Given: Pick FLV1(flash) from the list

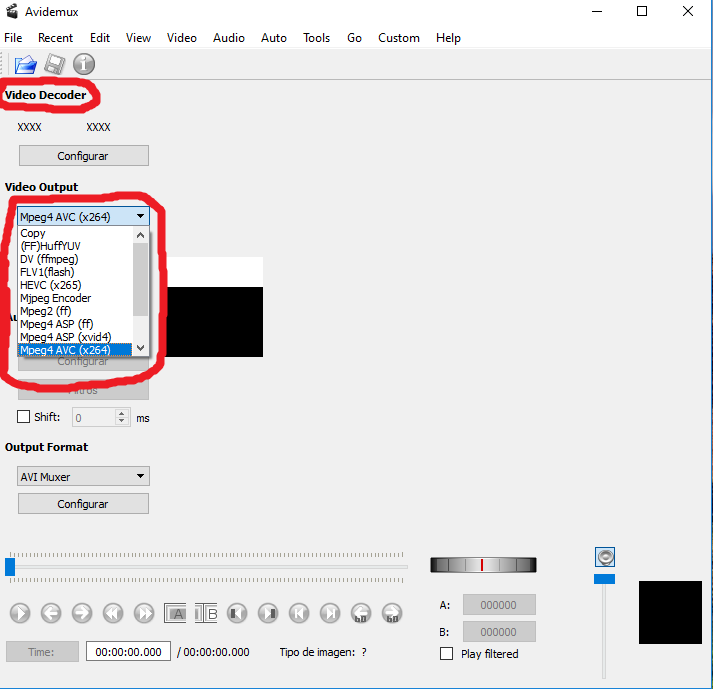Looking at the screenshot, I should [x=75, y=272].
